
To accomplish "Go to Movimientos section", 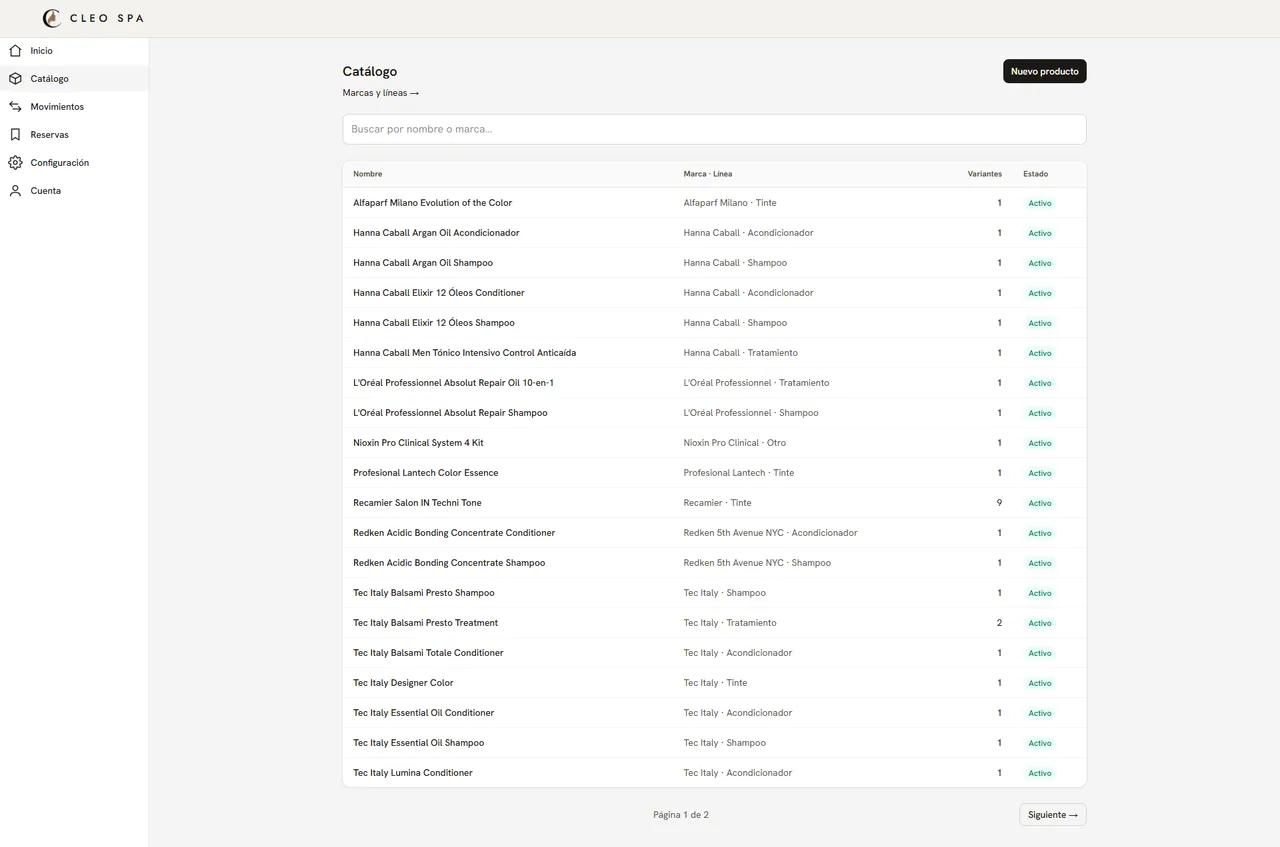I will [74, 107].
